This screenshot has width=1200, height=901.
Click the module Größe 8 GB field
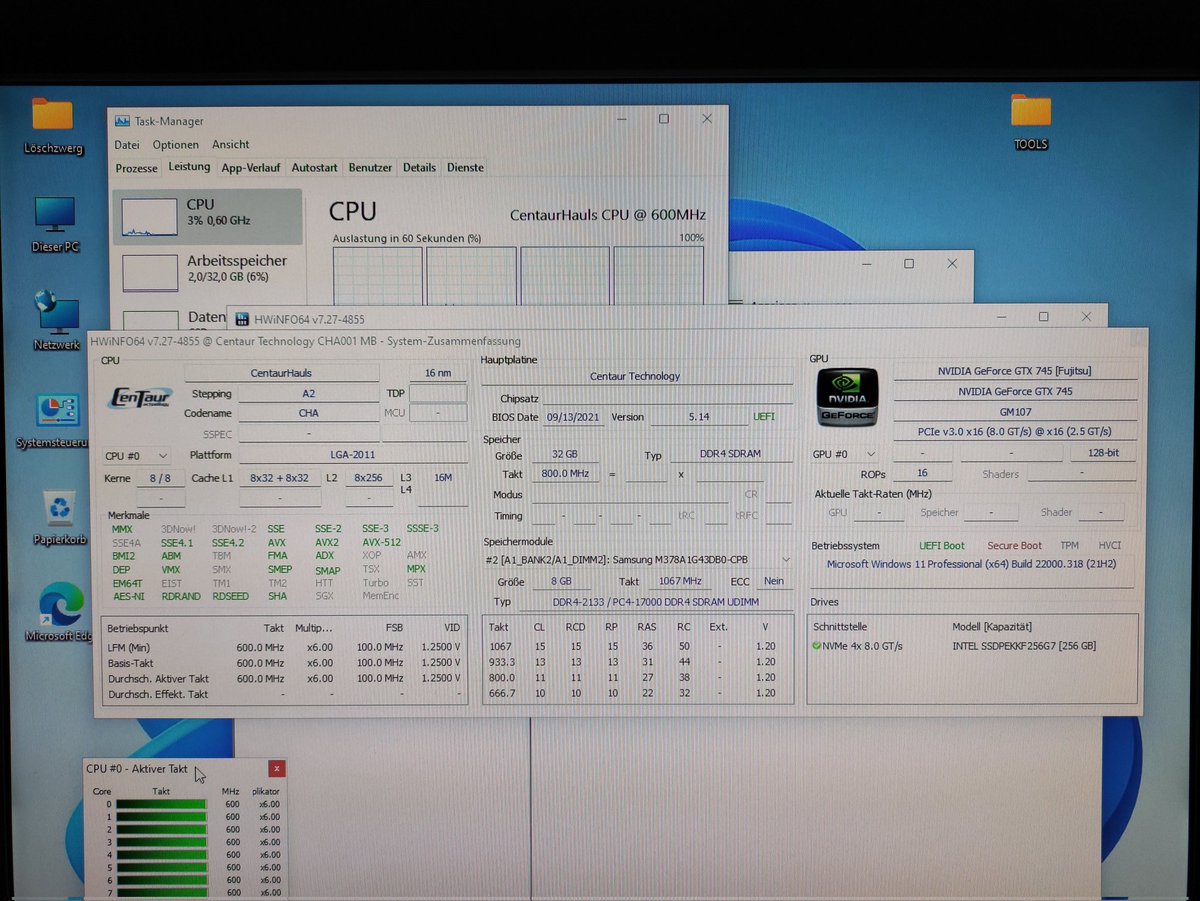tap(564, 581)
